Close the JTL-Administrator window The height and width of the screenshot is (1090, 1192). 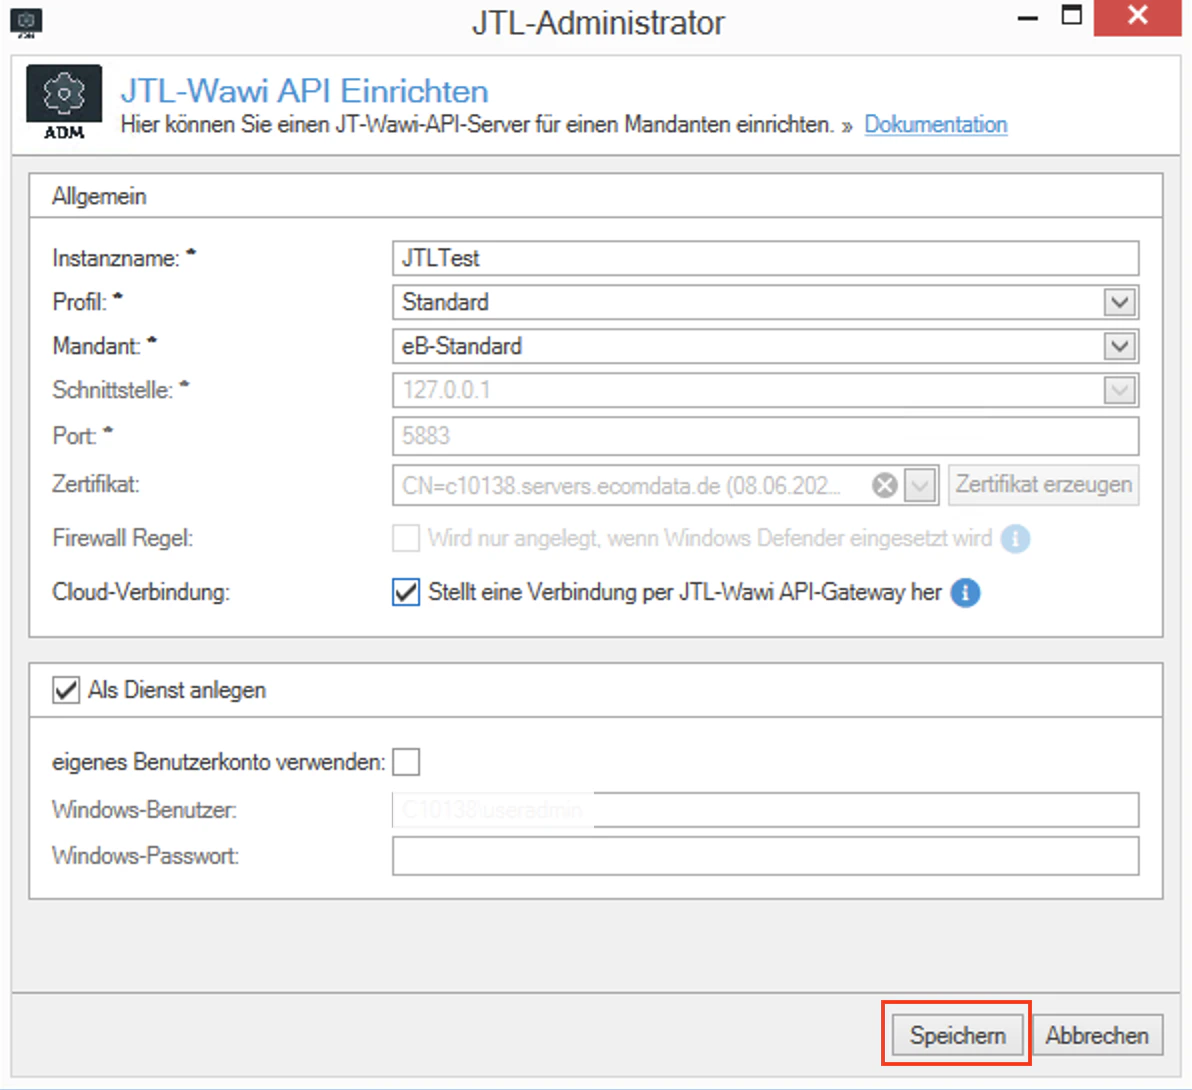(1138, 17)
